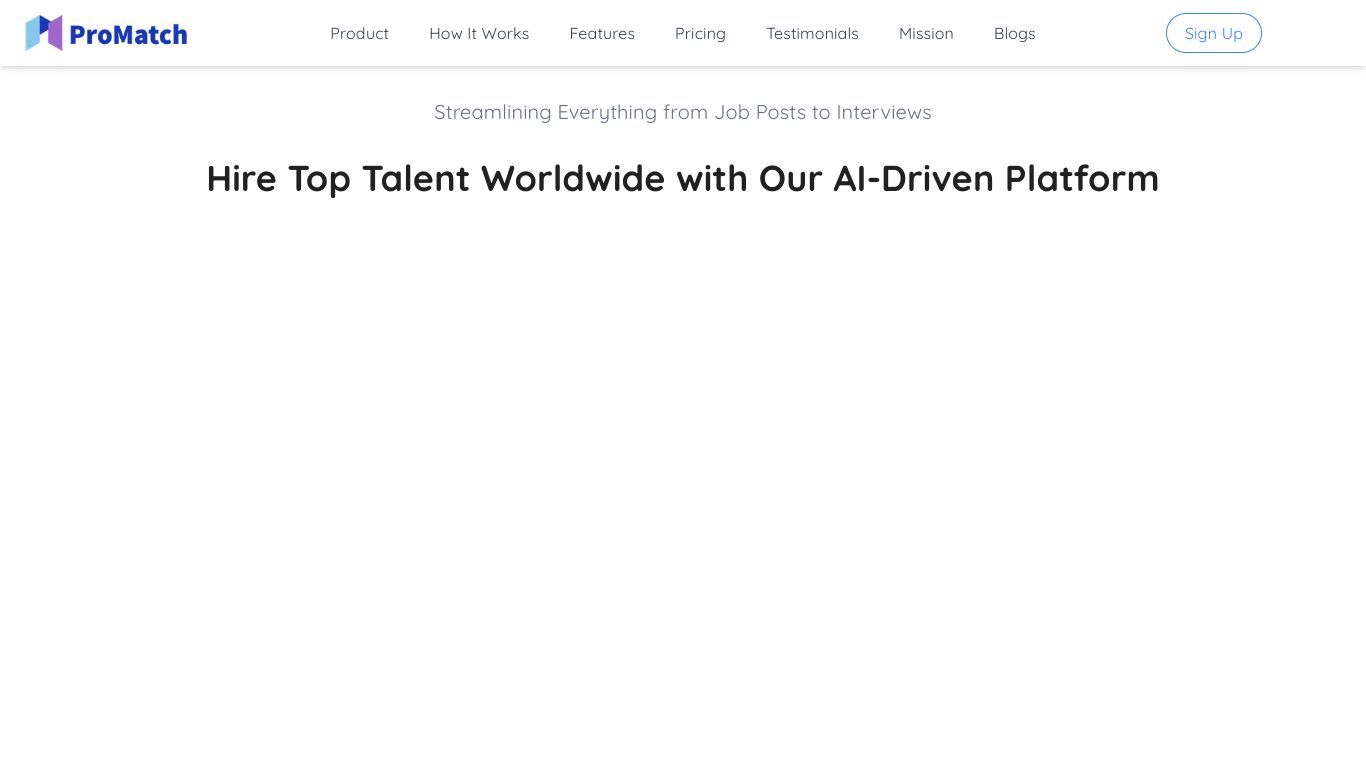Image resolution: width=1366 pixels, height=768 pixels.
Task: Click the 'Hire Top Talent Worldwide' heading
Action: (683, 178)
